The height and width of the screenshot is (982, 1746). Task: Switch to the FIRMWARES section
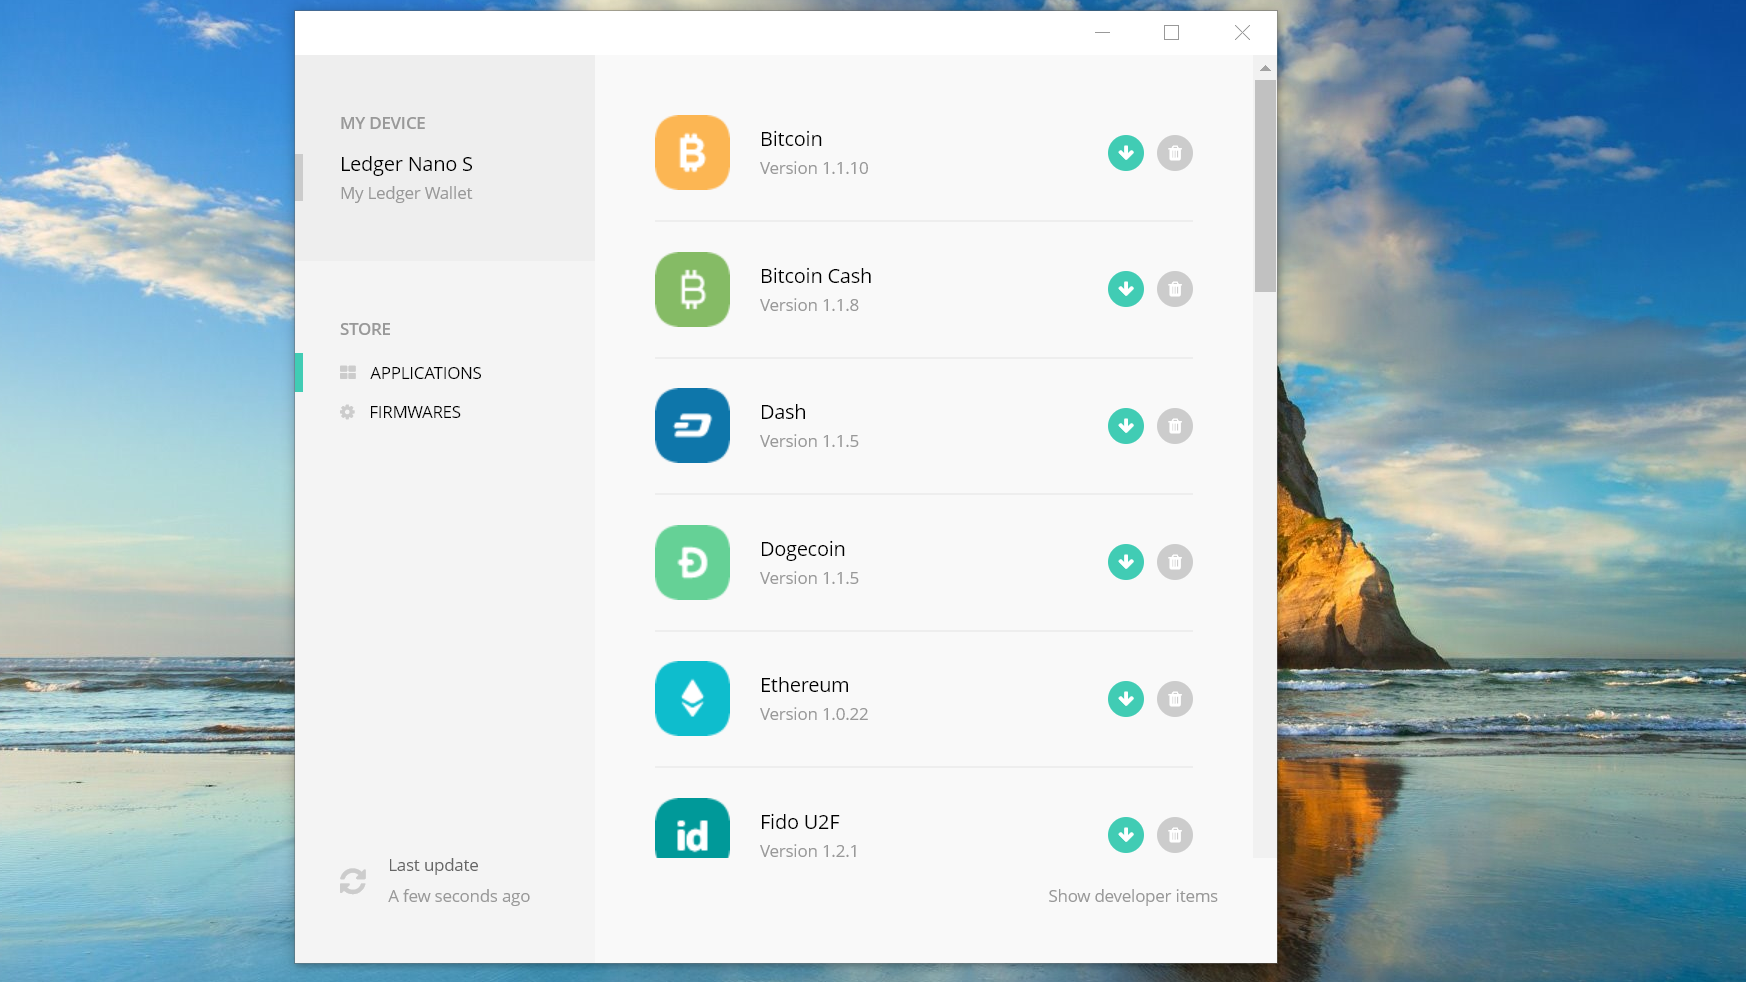click(x=415, y=412)
